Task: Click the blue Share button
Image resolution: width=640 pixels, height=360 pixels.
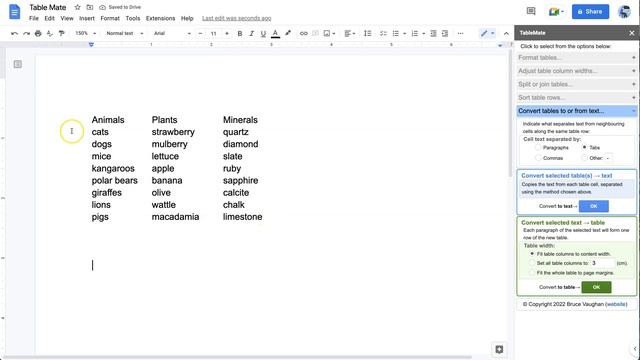Action: (590, 11)
